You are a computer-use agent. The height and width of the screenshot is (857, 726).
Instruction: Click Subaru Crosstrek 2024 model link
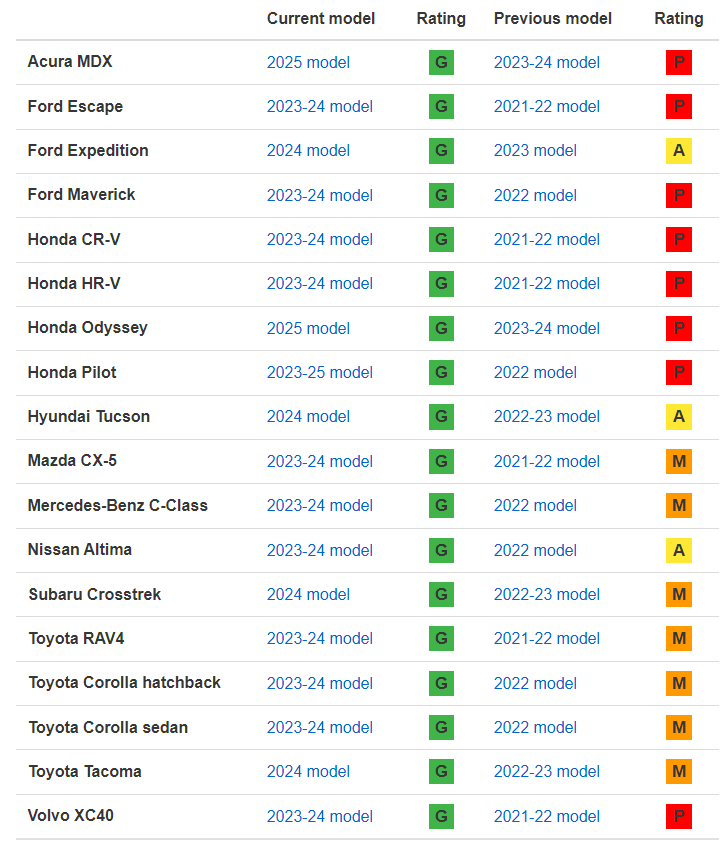(308, 595)
